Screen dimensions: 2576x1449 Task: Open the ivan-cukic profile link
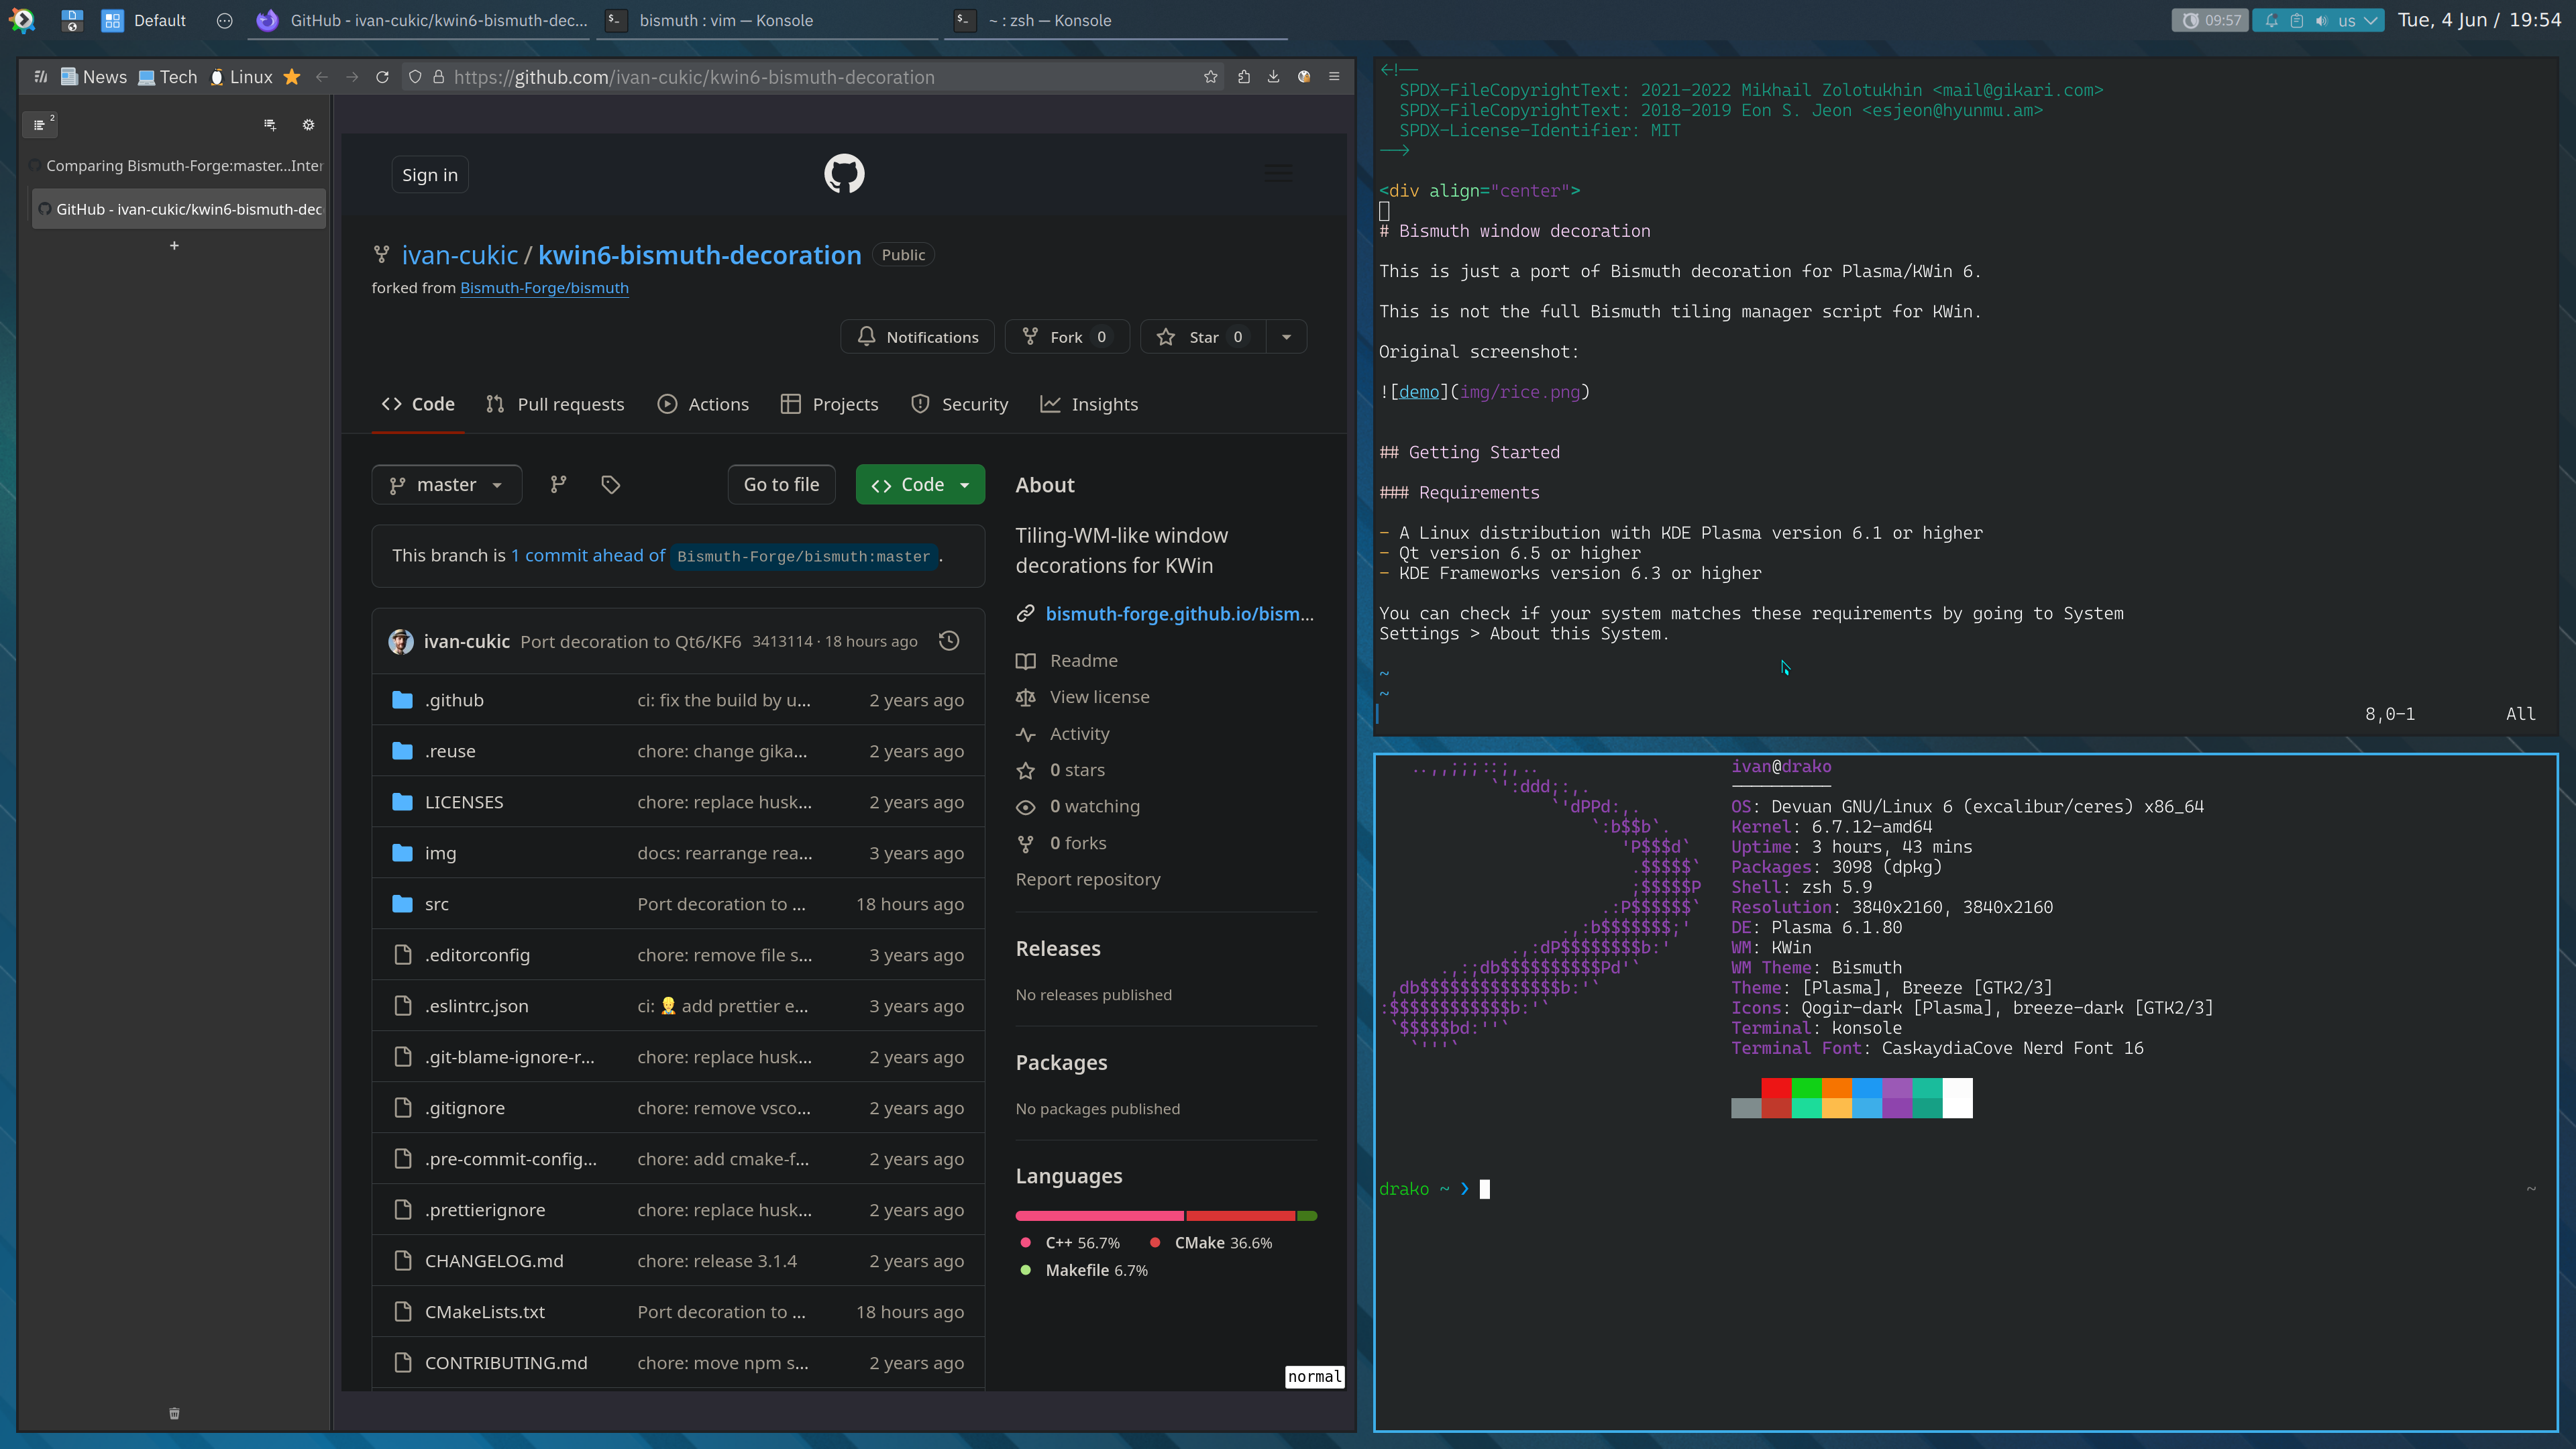[460, 255]
